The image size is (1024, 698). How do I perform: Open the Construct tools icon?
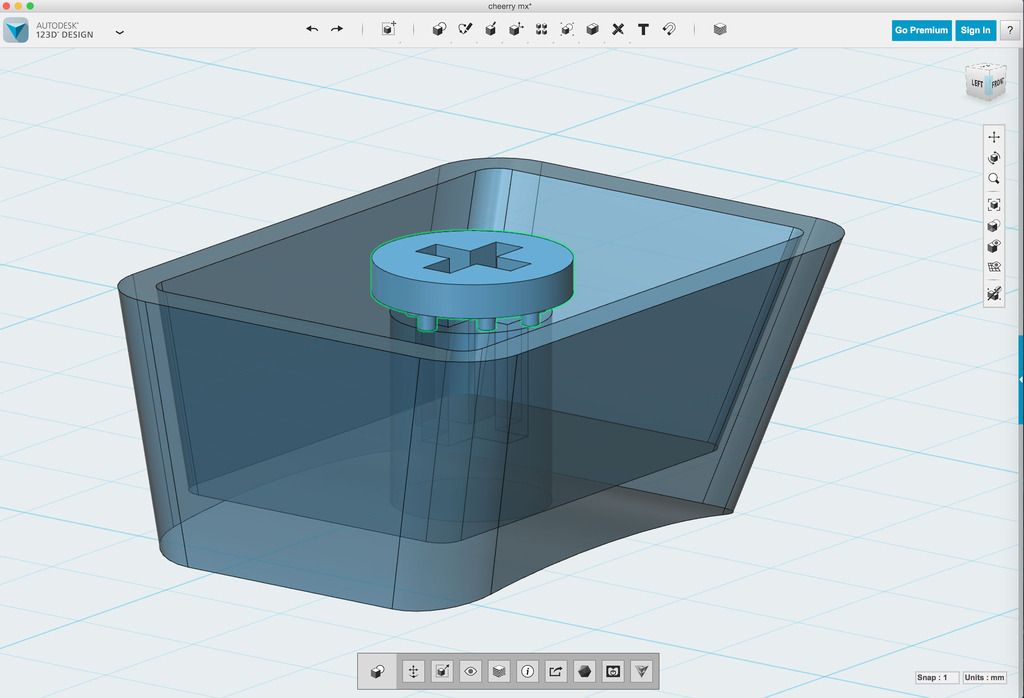[490, 29]
